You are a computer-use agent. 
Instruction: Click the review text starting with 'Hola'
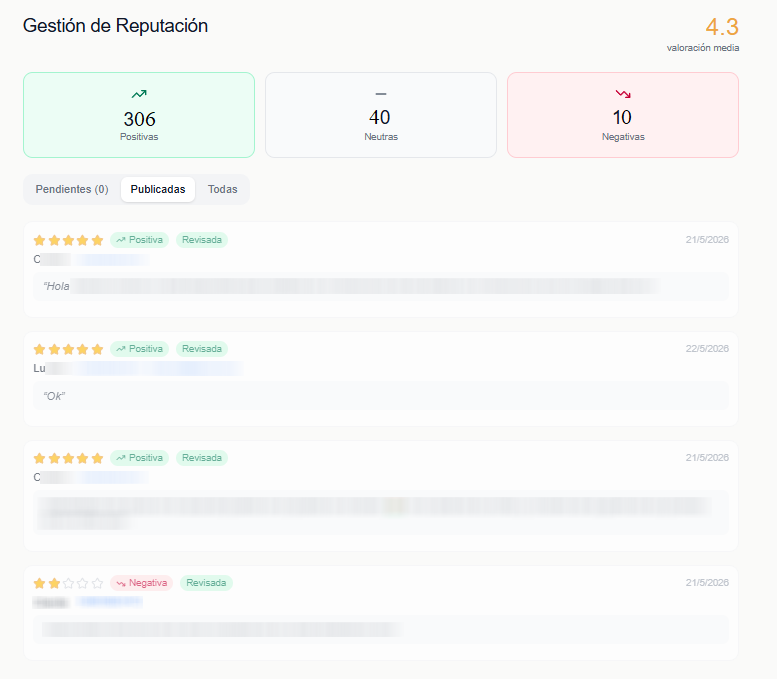(381, 286)
